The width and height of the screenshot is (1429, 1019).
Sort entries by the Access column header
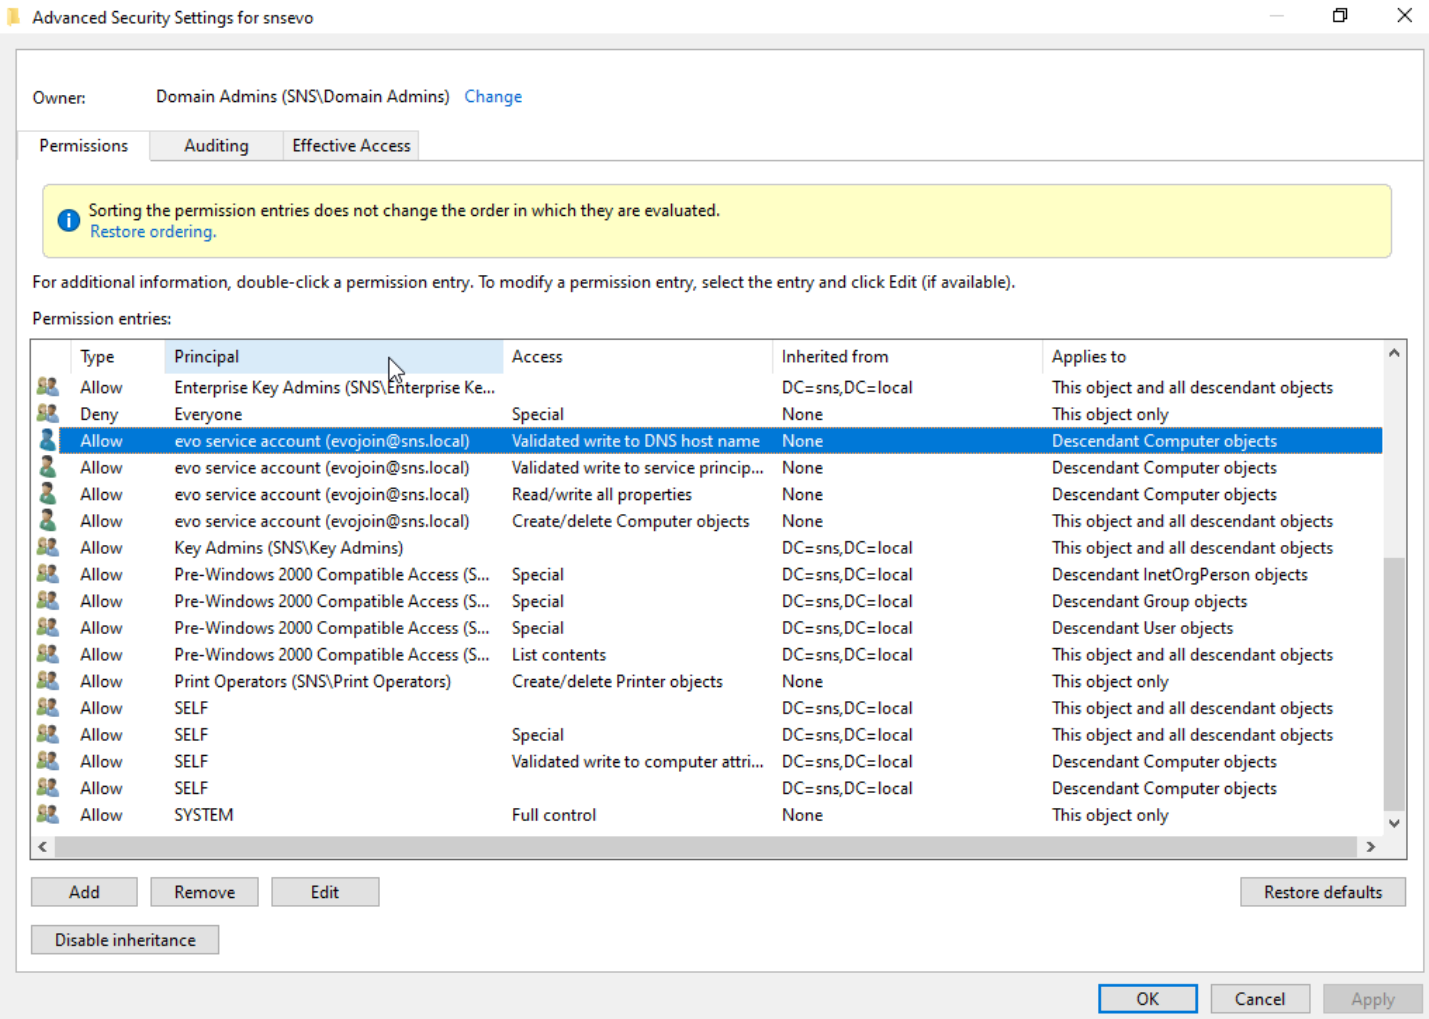637,356
